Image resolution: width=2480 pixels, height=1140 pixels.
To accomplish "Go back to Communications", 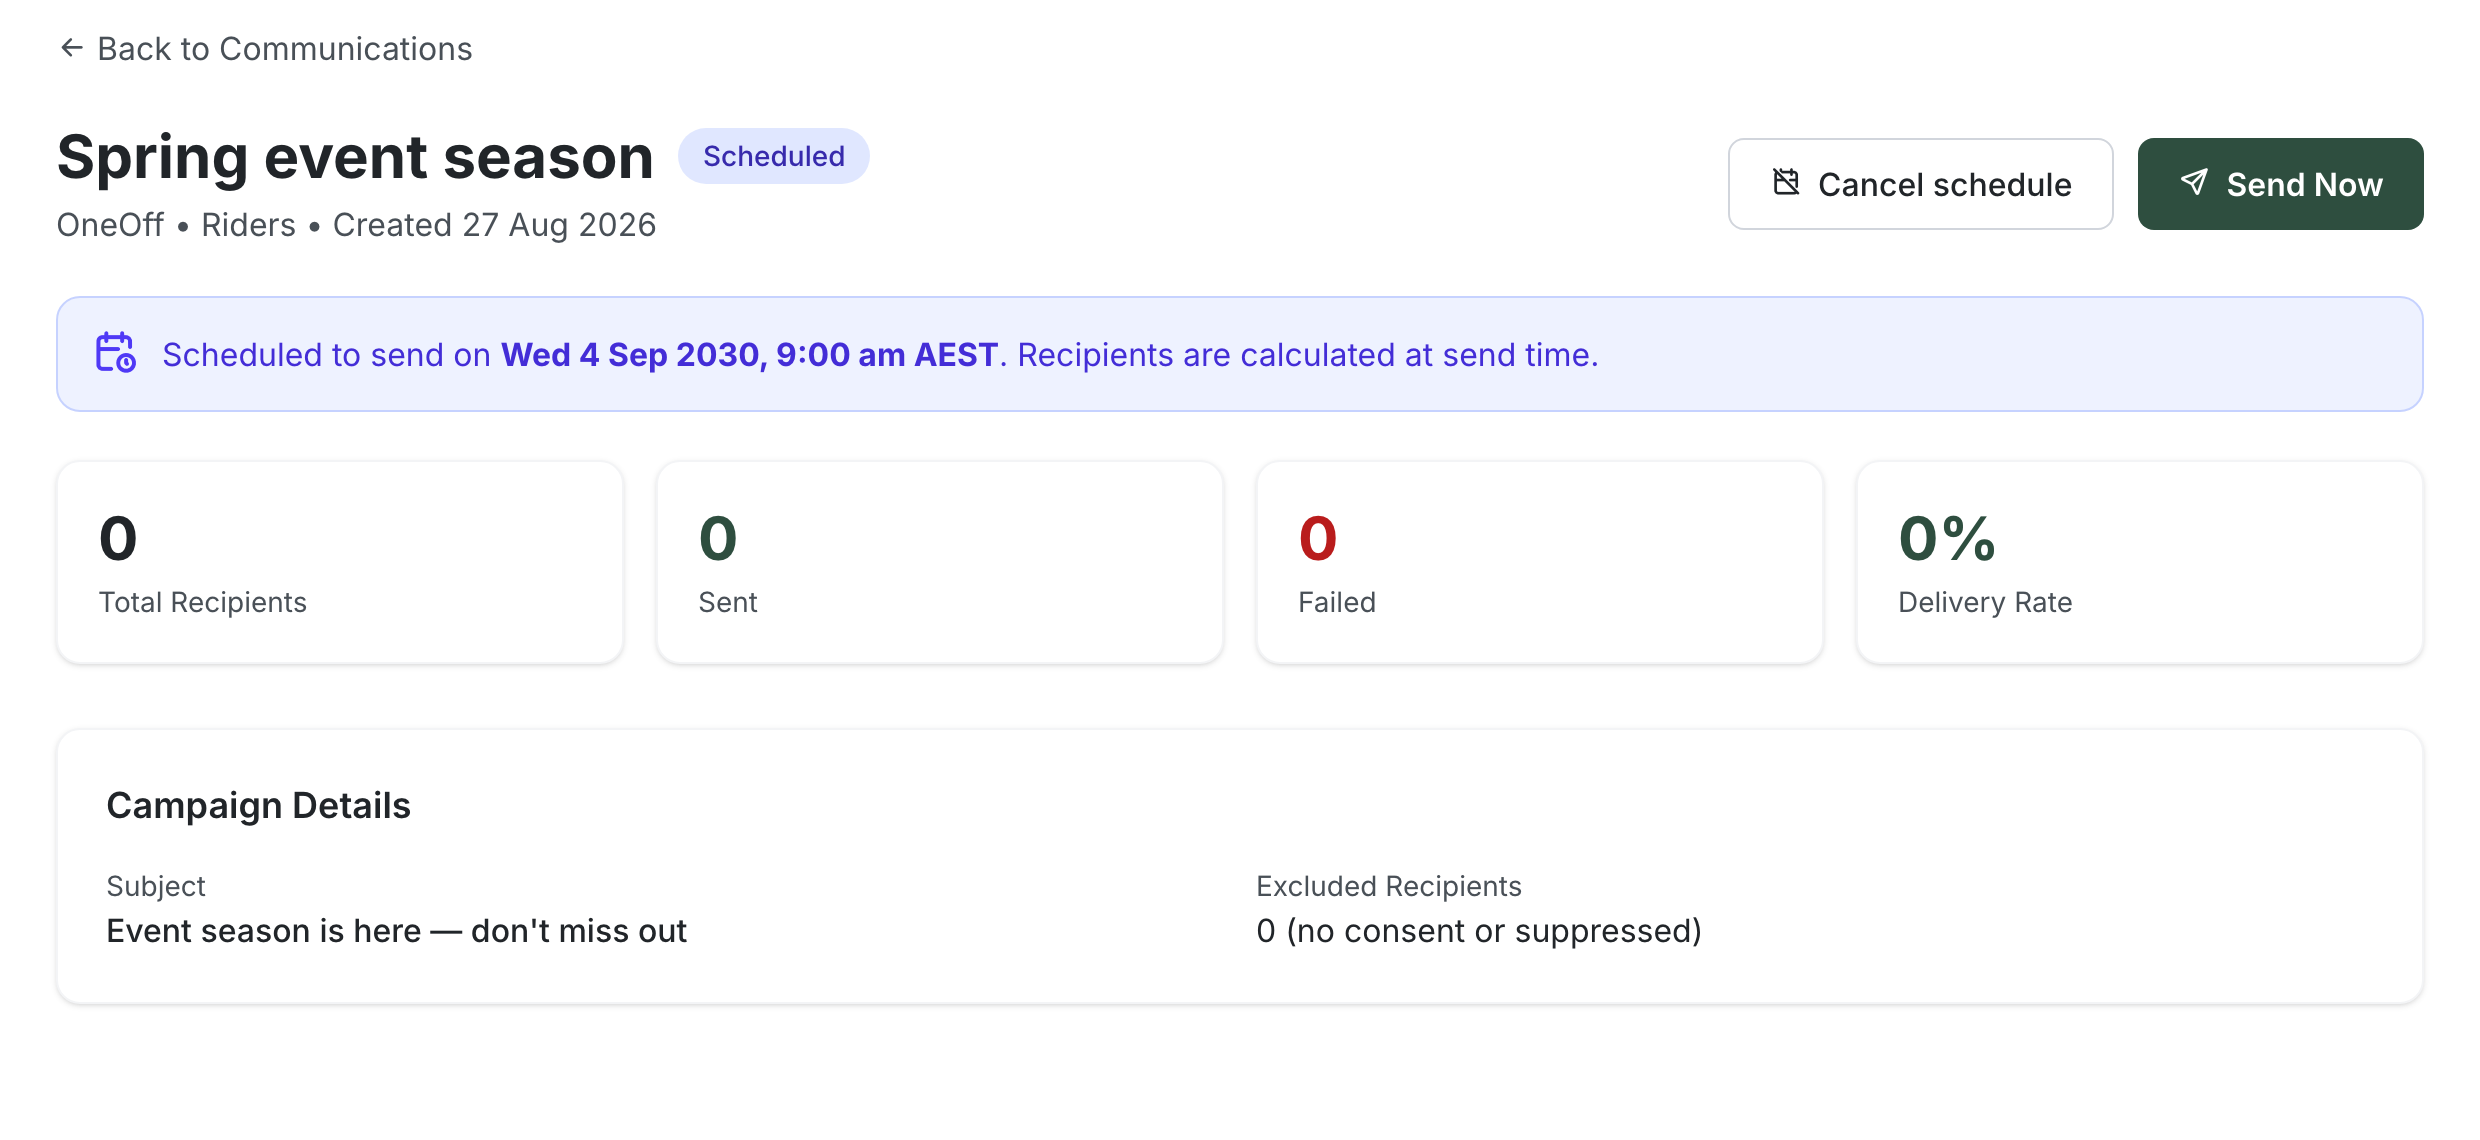I will (265, 48).
